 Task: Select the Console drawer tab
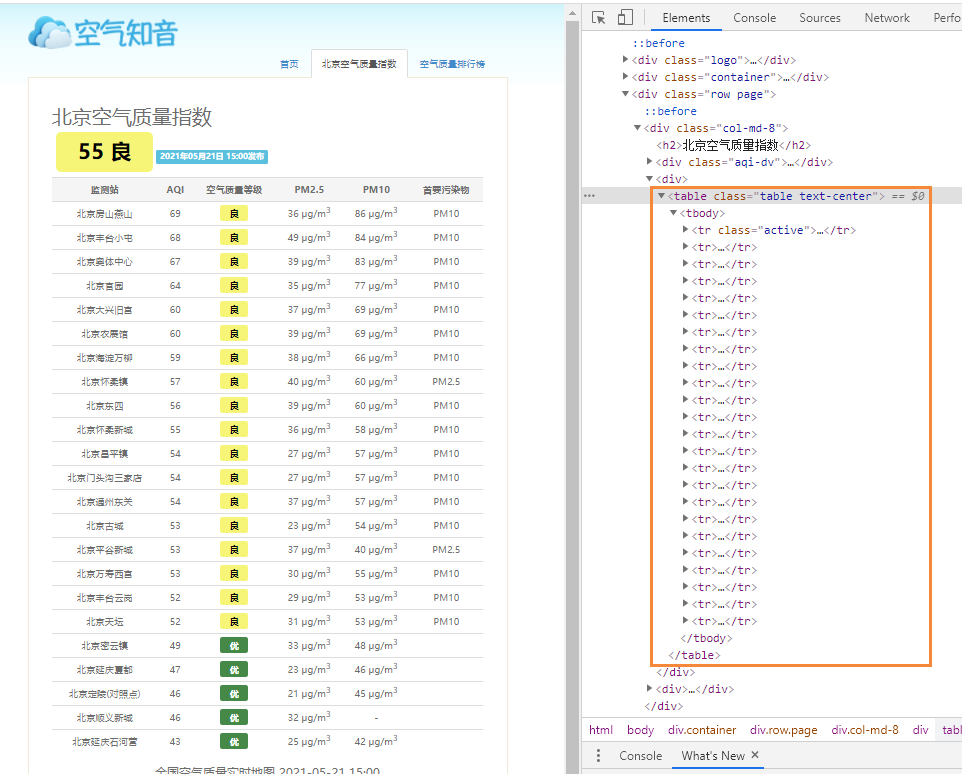(x=640, y=756)
